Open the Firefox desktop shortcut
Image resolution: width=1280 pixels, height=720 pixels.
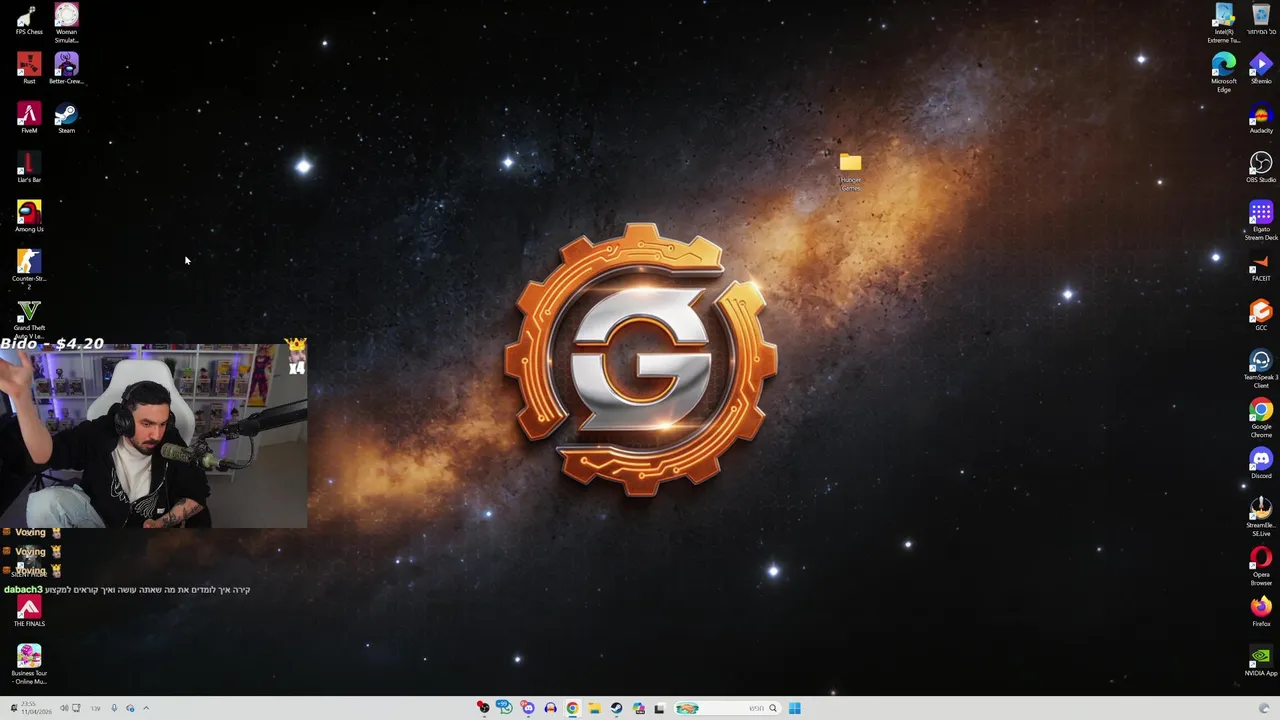tap(1261, 612)
